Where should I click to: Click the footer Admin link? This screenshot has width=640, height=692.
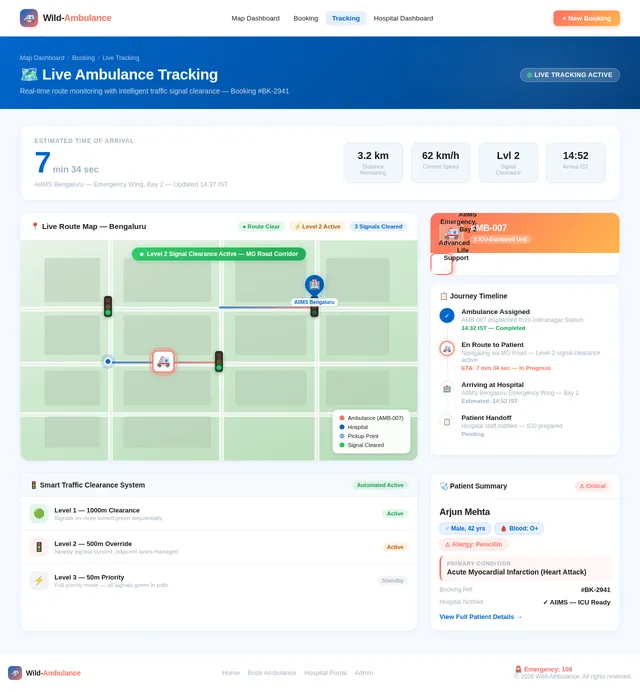click(364, 673)
